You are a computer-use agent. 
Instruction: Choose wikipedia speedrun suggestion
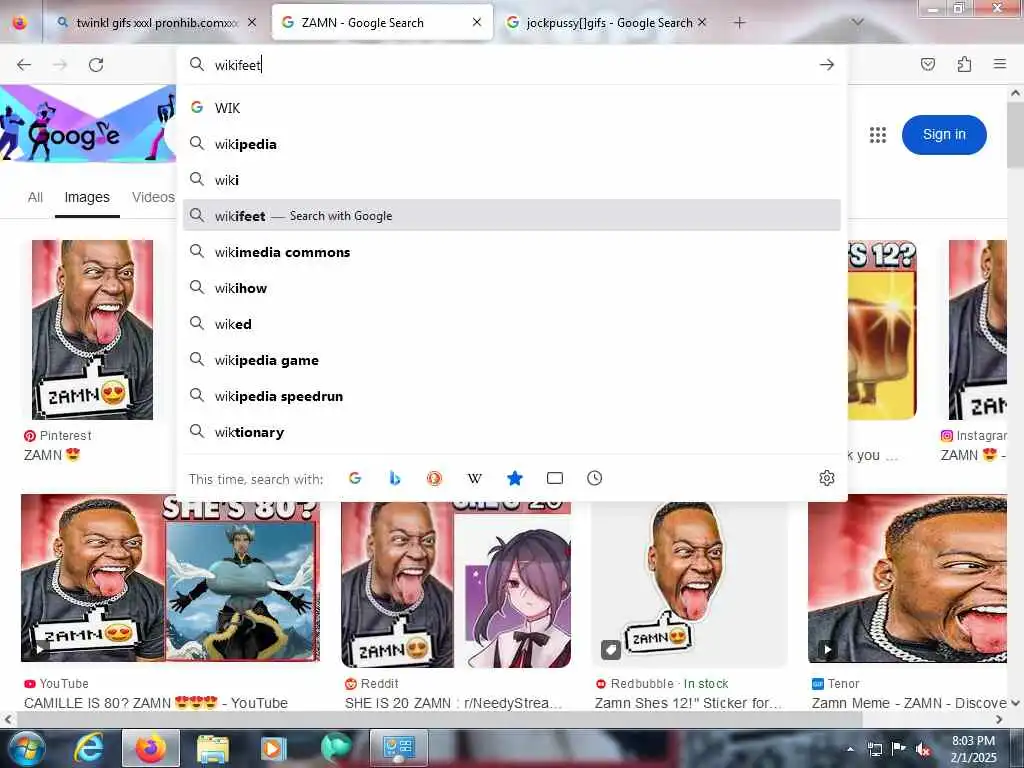[x=511, y=396]
